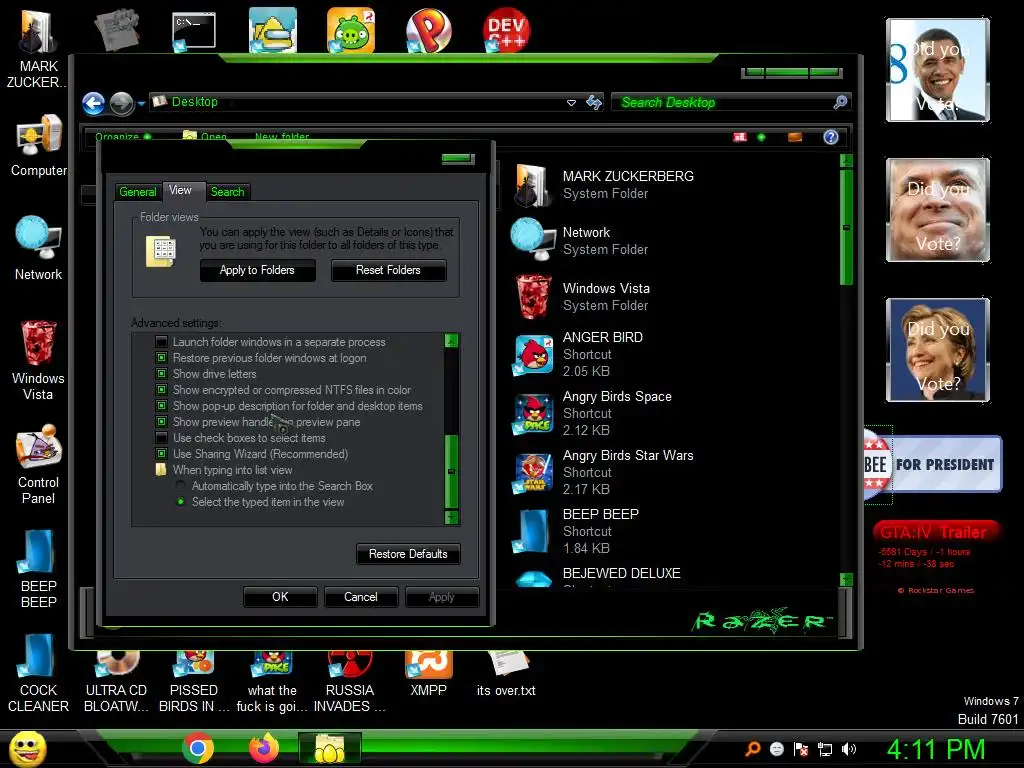Switch to the Search tab

click(227, 191)
